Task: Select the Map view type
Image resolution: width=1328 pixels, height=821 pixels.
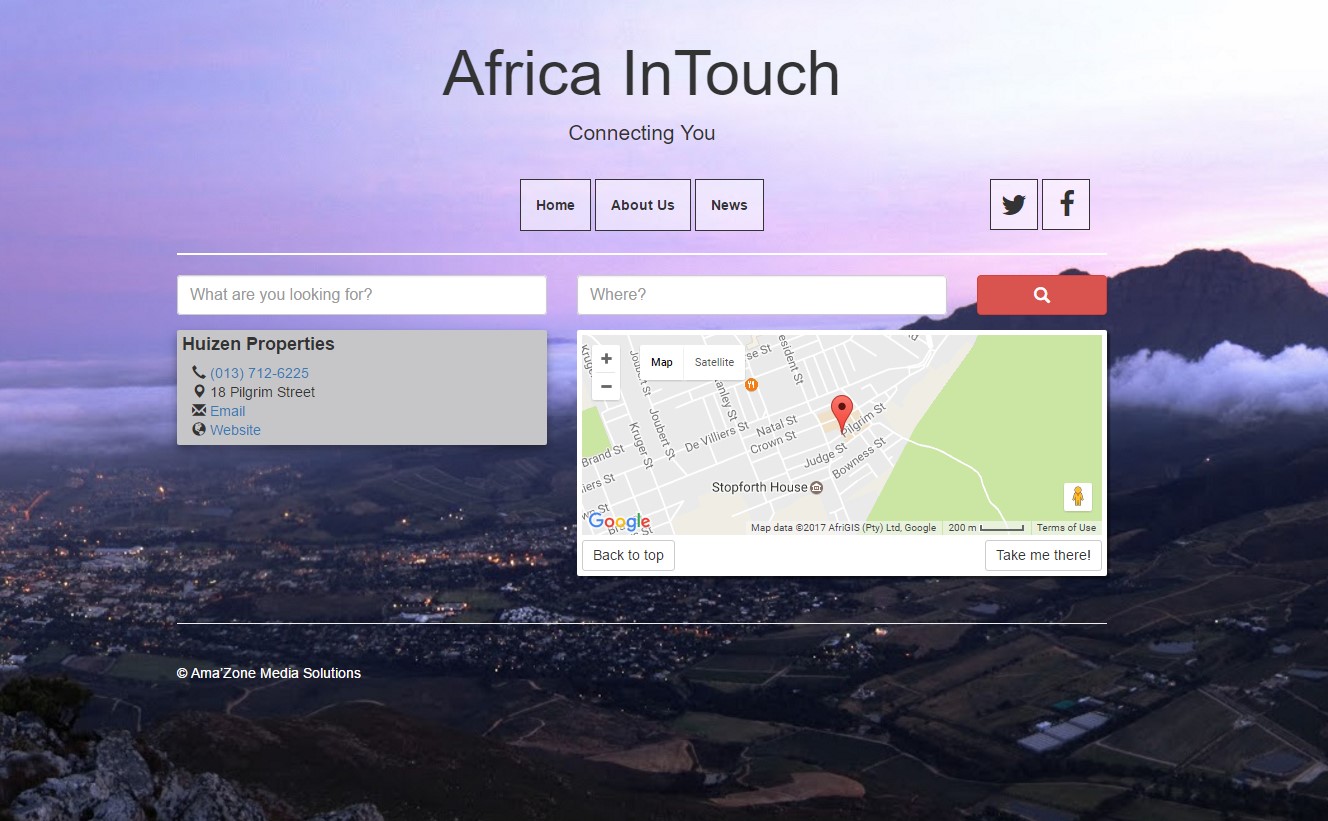Action: click(662, 362)
